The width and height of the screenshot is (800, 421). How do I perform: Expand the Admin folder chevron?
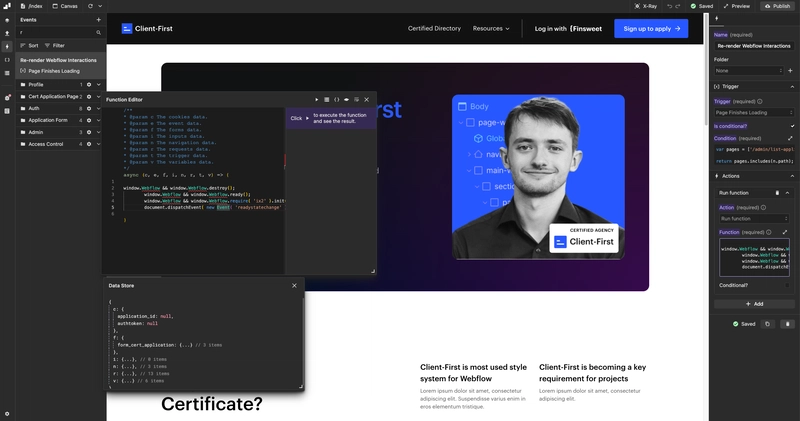tap(98, 132)
